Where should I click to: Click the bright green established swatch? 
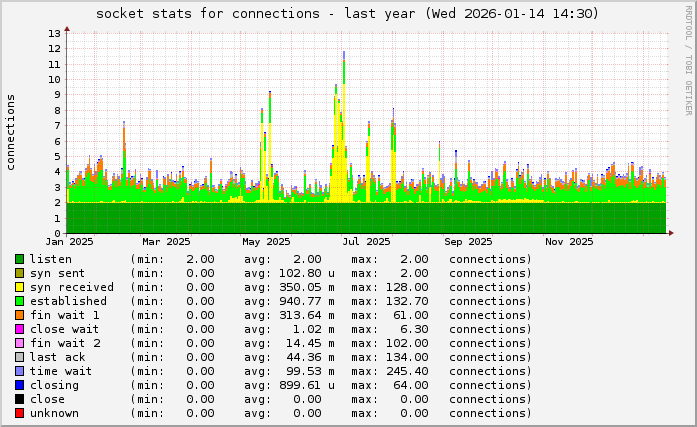click(x=19, y=301)
